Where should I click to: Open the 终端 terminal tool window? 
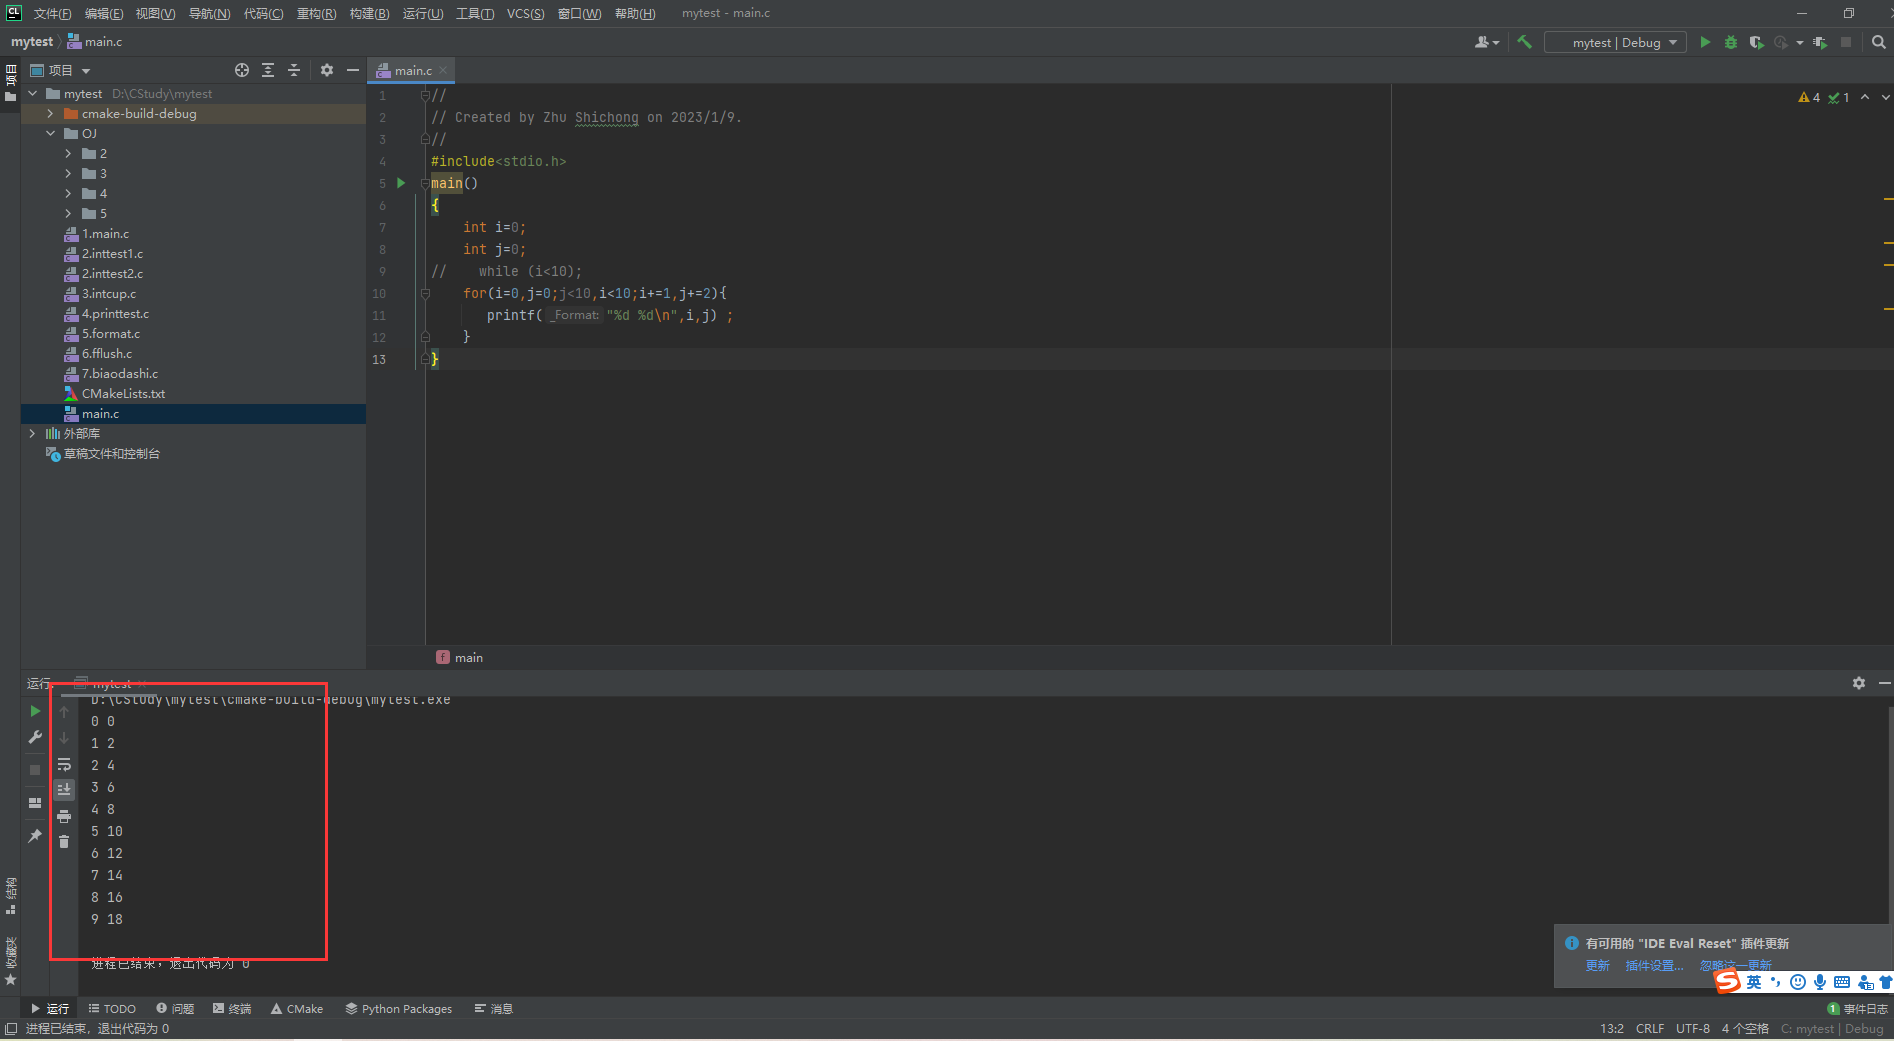tap(232, 1008)
